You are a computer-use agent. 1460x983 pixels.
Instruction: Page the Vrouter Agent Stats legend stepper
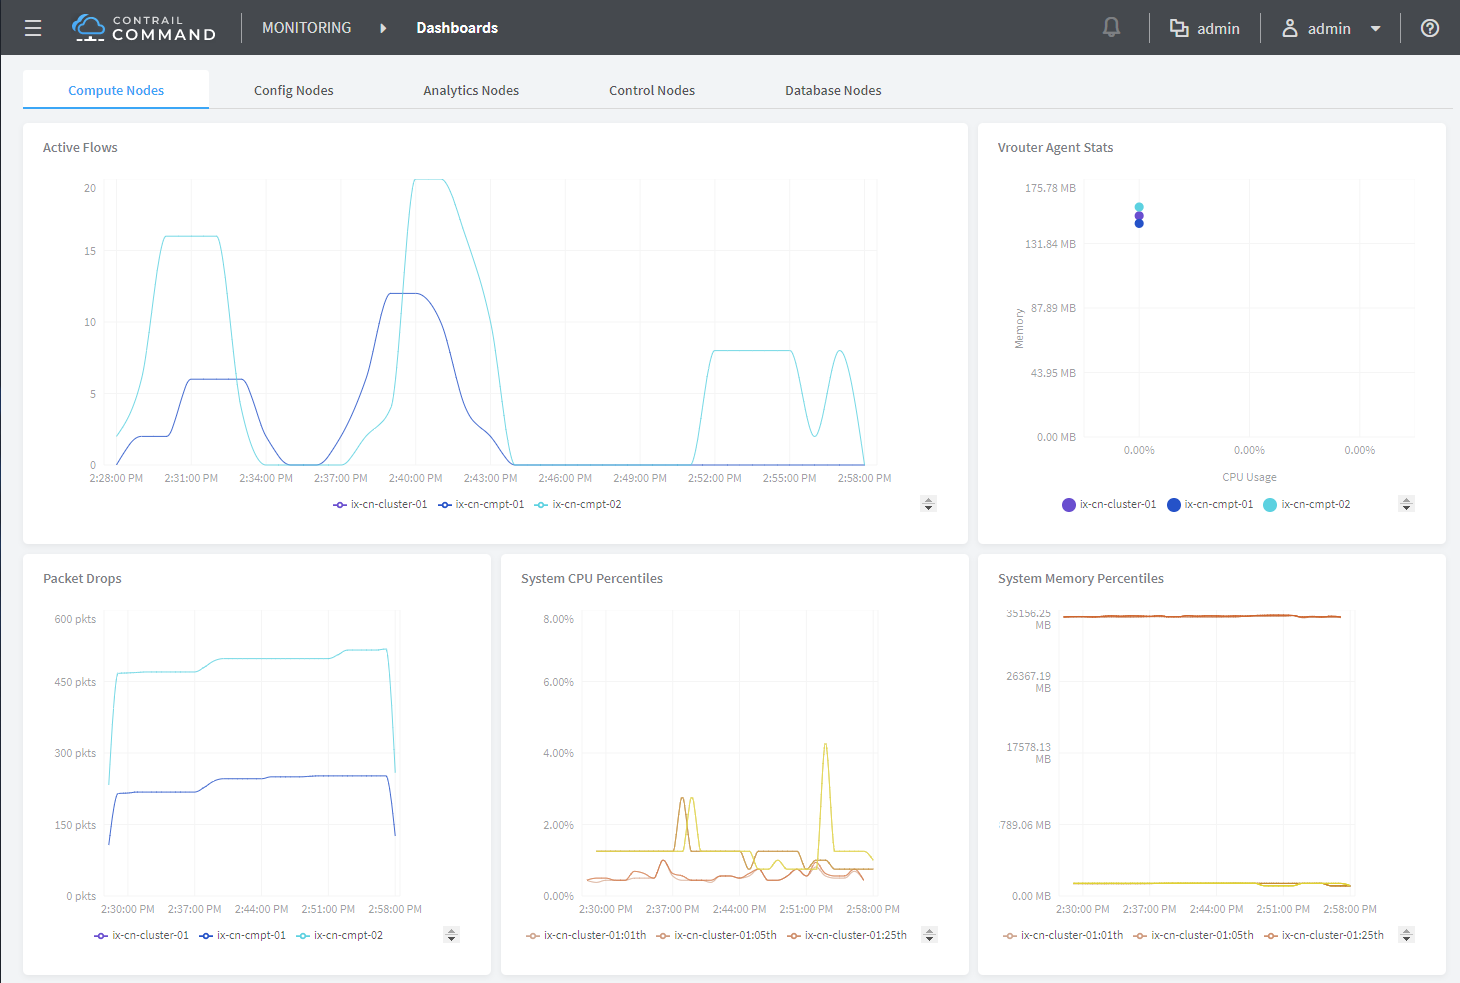tap(1406, 504)
